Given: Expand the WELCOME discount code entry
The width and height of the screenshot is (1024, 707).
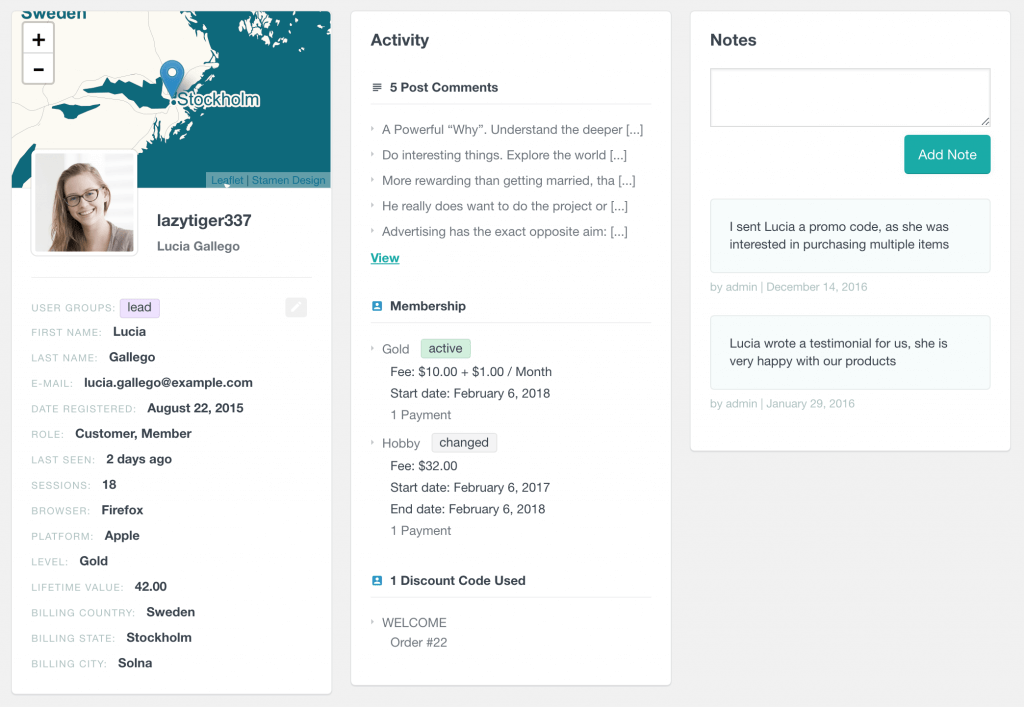Looking at the screenshot, I should coord(414,622).
